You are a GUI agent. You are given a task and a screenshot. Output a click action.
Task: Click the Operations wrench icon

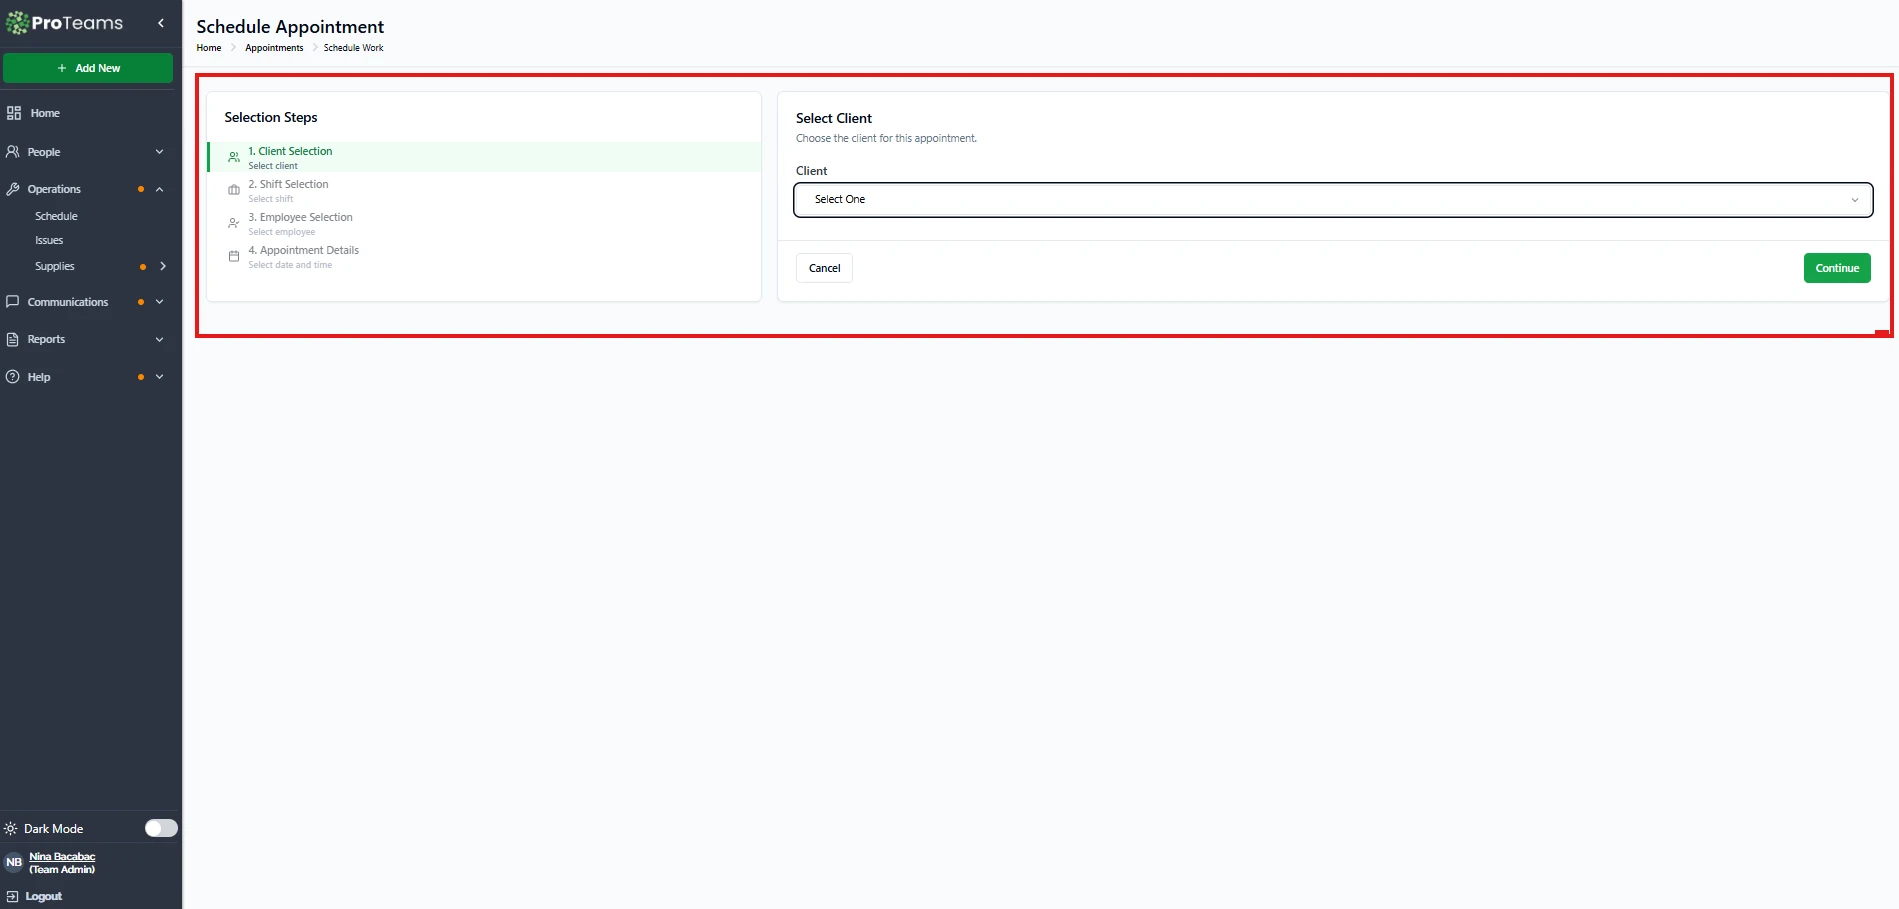tap(13, 189)
